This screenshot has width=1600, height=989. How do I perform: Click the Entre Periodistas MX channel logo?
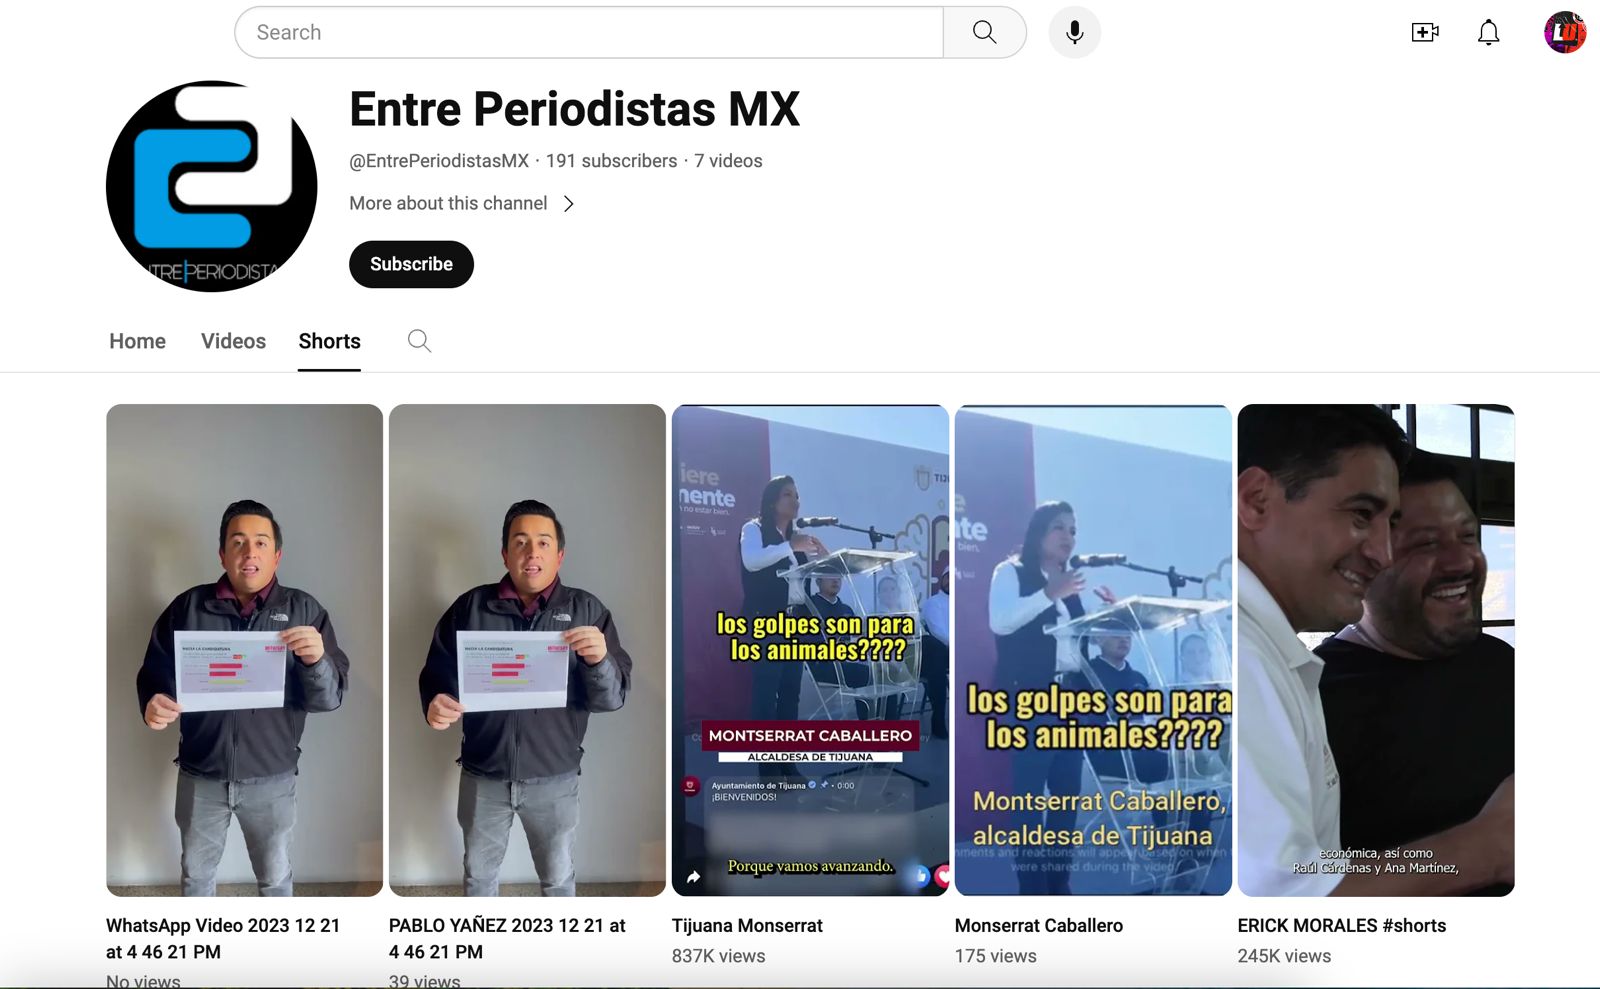click(212, 187)
